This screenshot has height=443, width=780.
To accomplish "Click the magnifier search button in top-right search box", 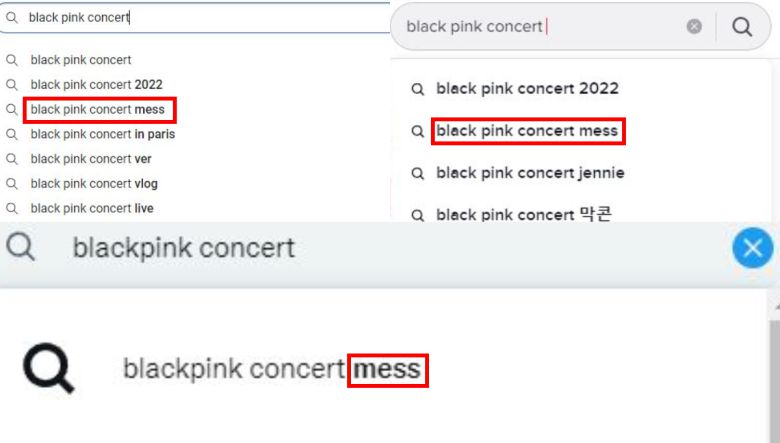I will [x=742, y=27].
